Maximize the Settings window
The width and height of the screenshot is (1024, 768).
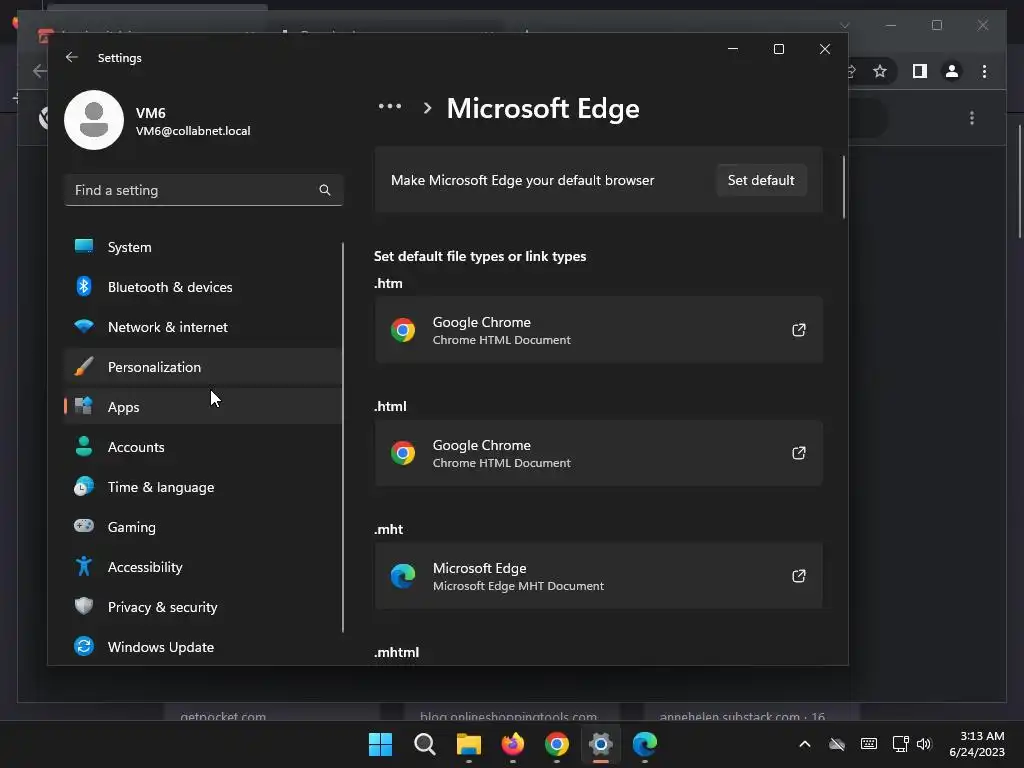point(778,49)
